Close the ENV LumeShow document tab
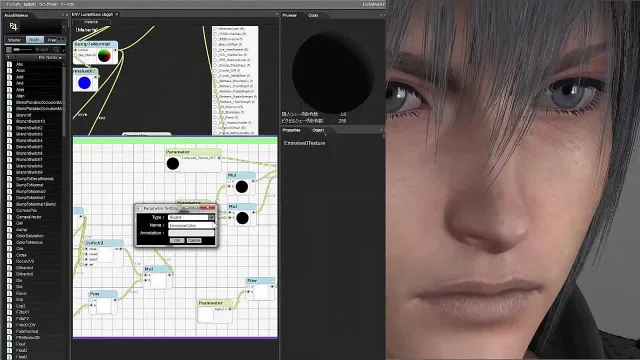Screen dimensions: 640x360 click(117, 14)
